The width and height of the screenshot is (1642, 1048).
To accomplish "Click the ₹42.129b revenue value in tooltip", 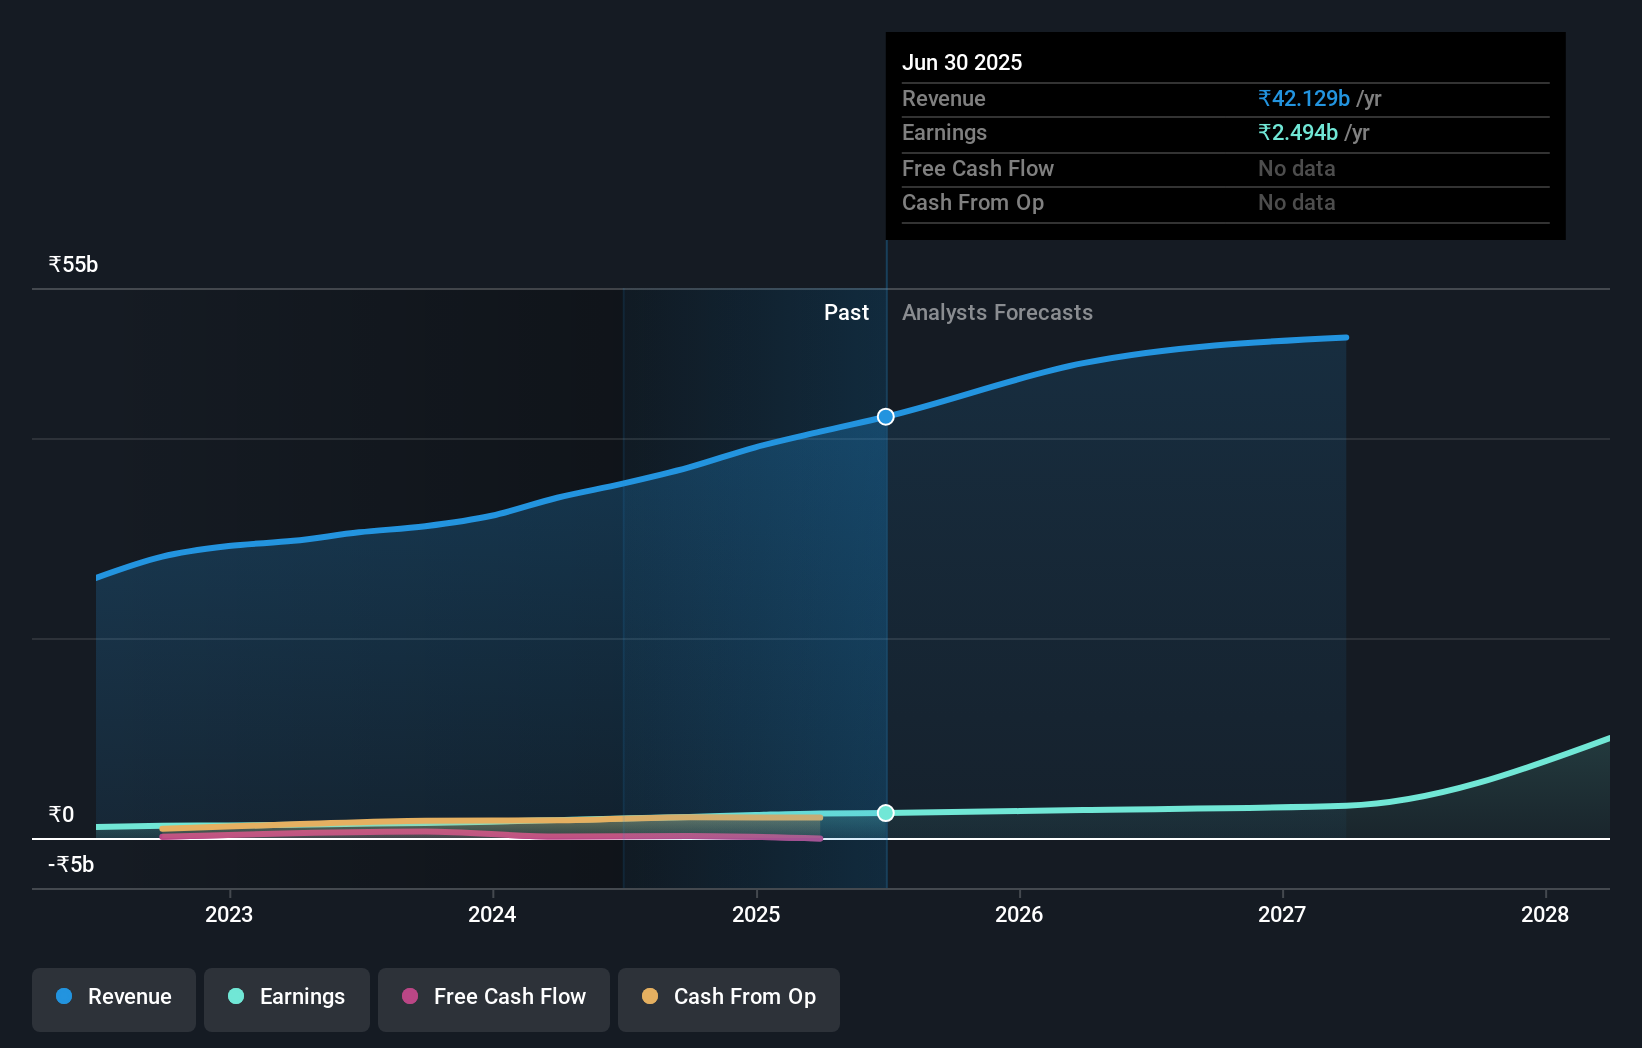I will [x=1304, y=98].
